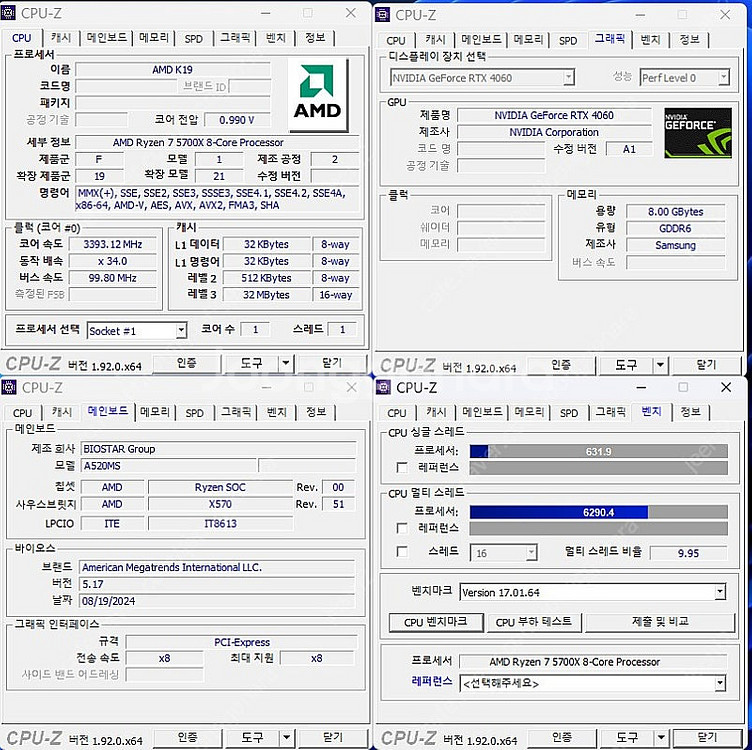
Task: Click the x 34.0 multiplier field
Action: click(x=113, y=261)
